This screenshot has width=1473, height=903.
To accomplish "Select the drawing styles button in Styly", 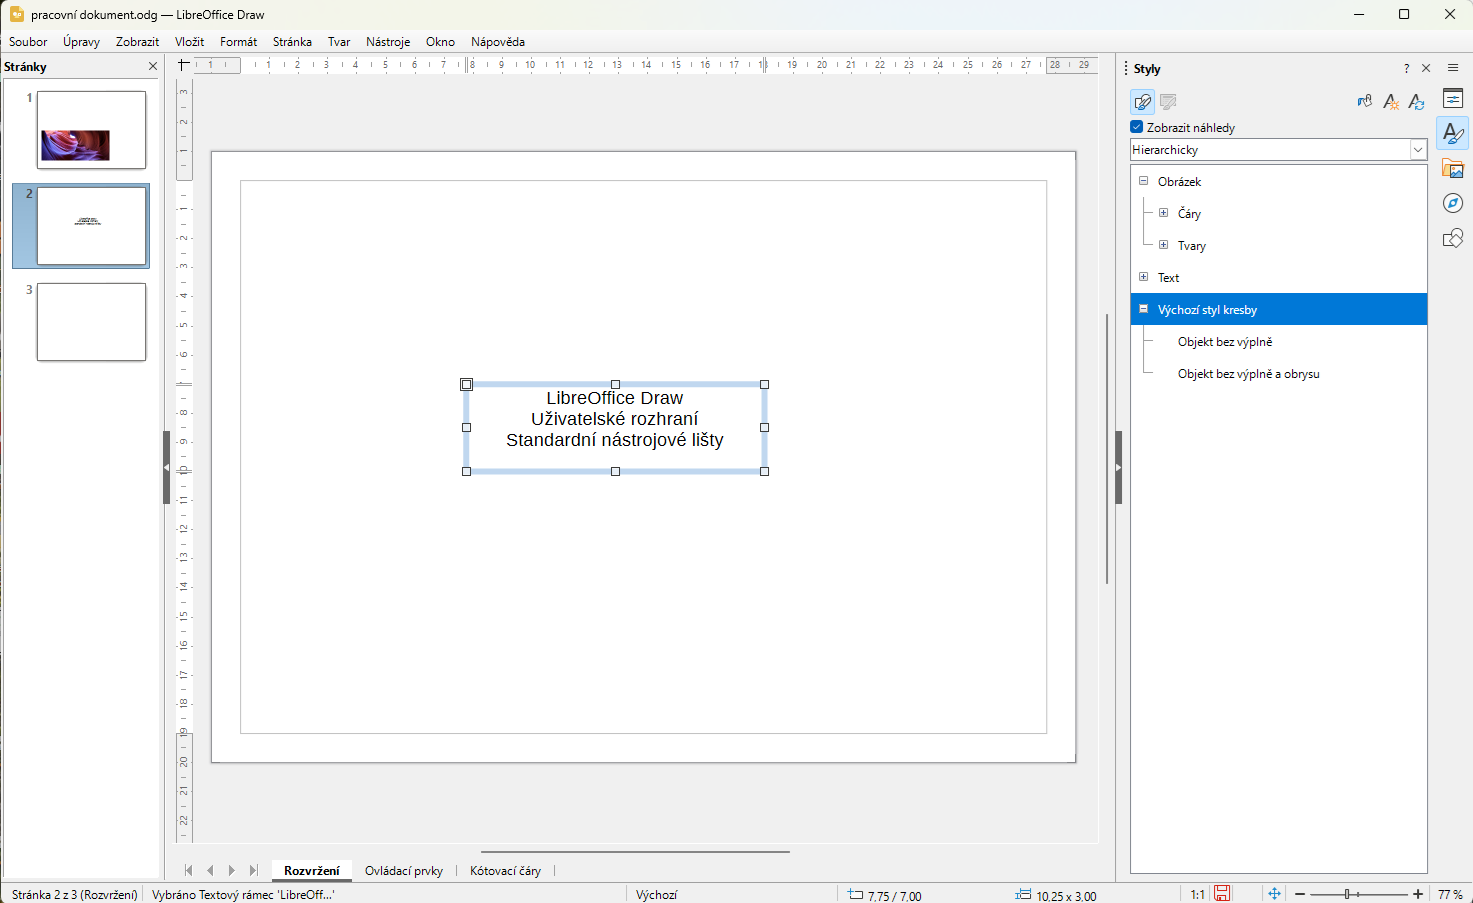I will [1142, 102].
